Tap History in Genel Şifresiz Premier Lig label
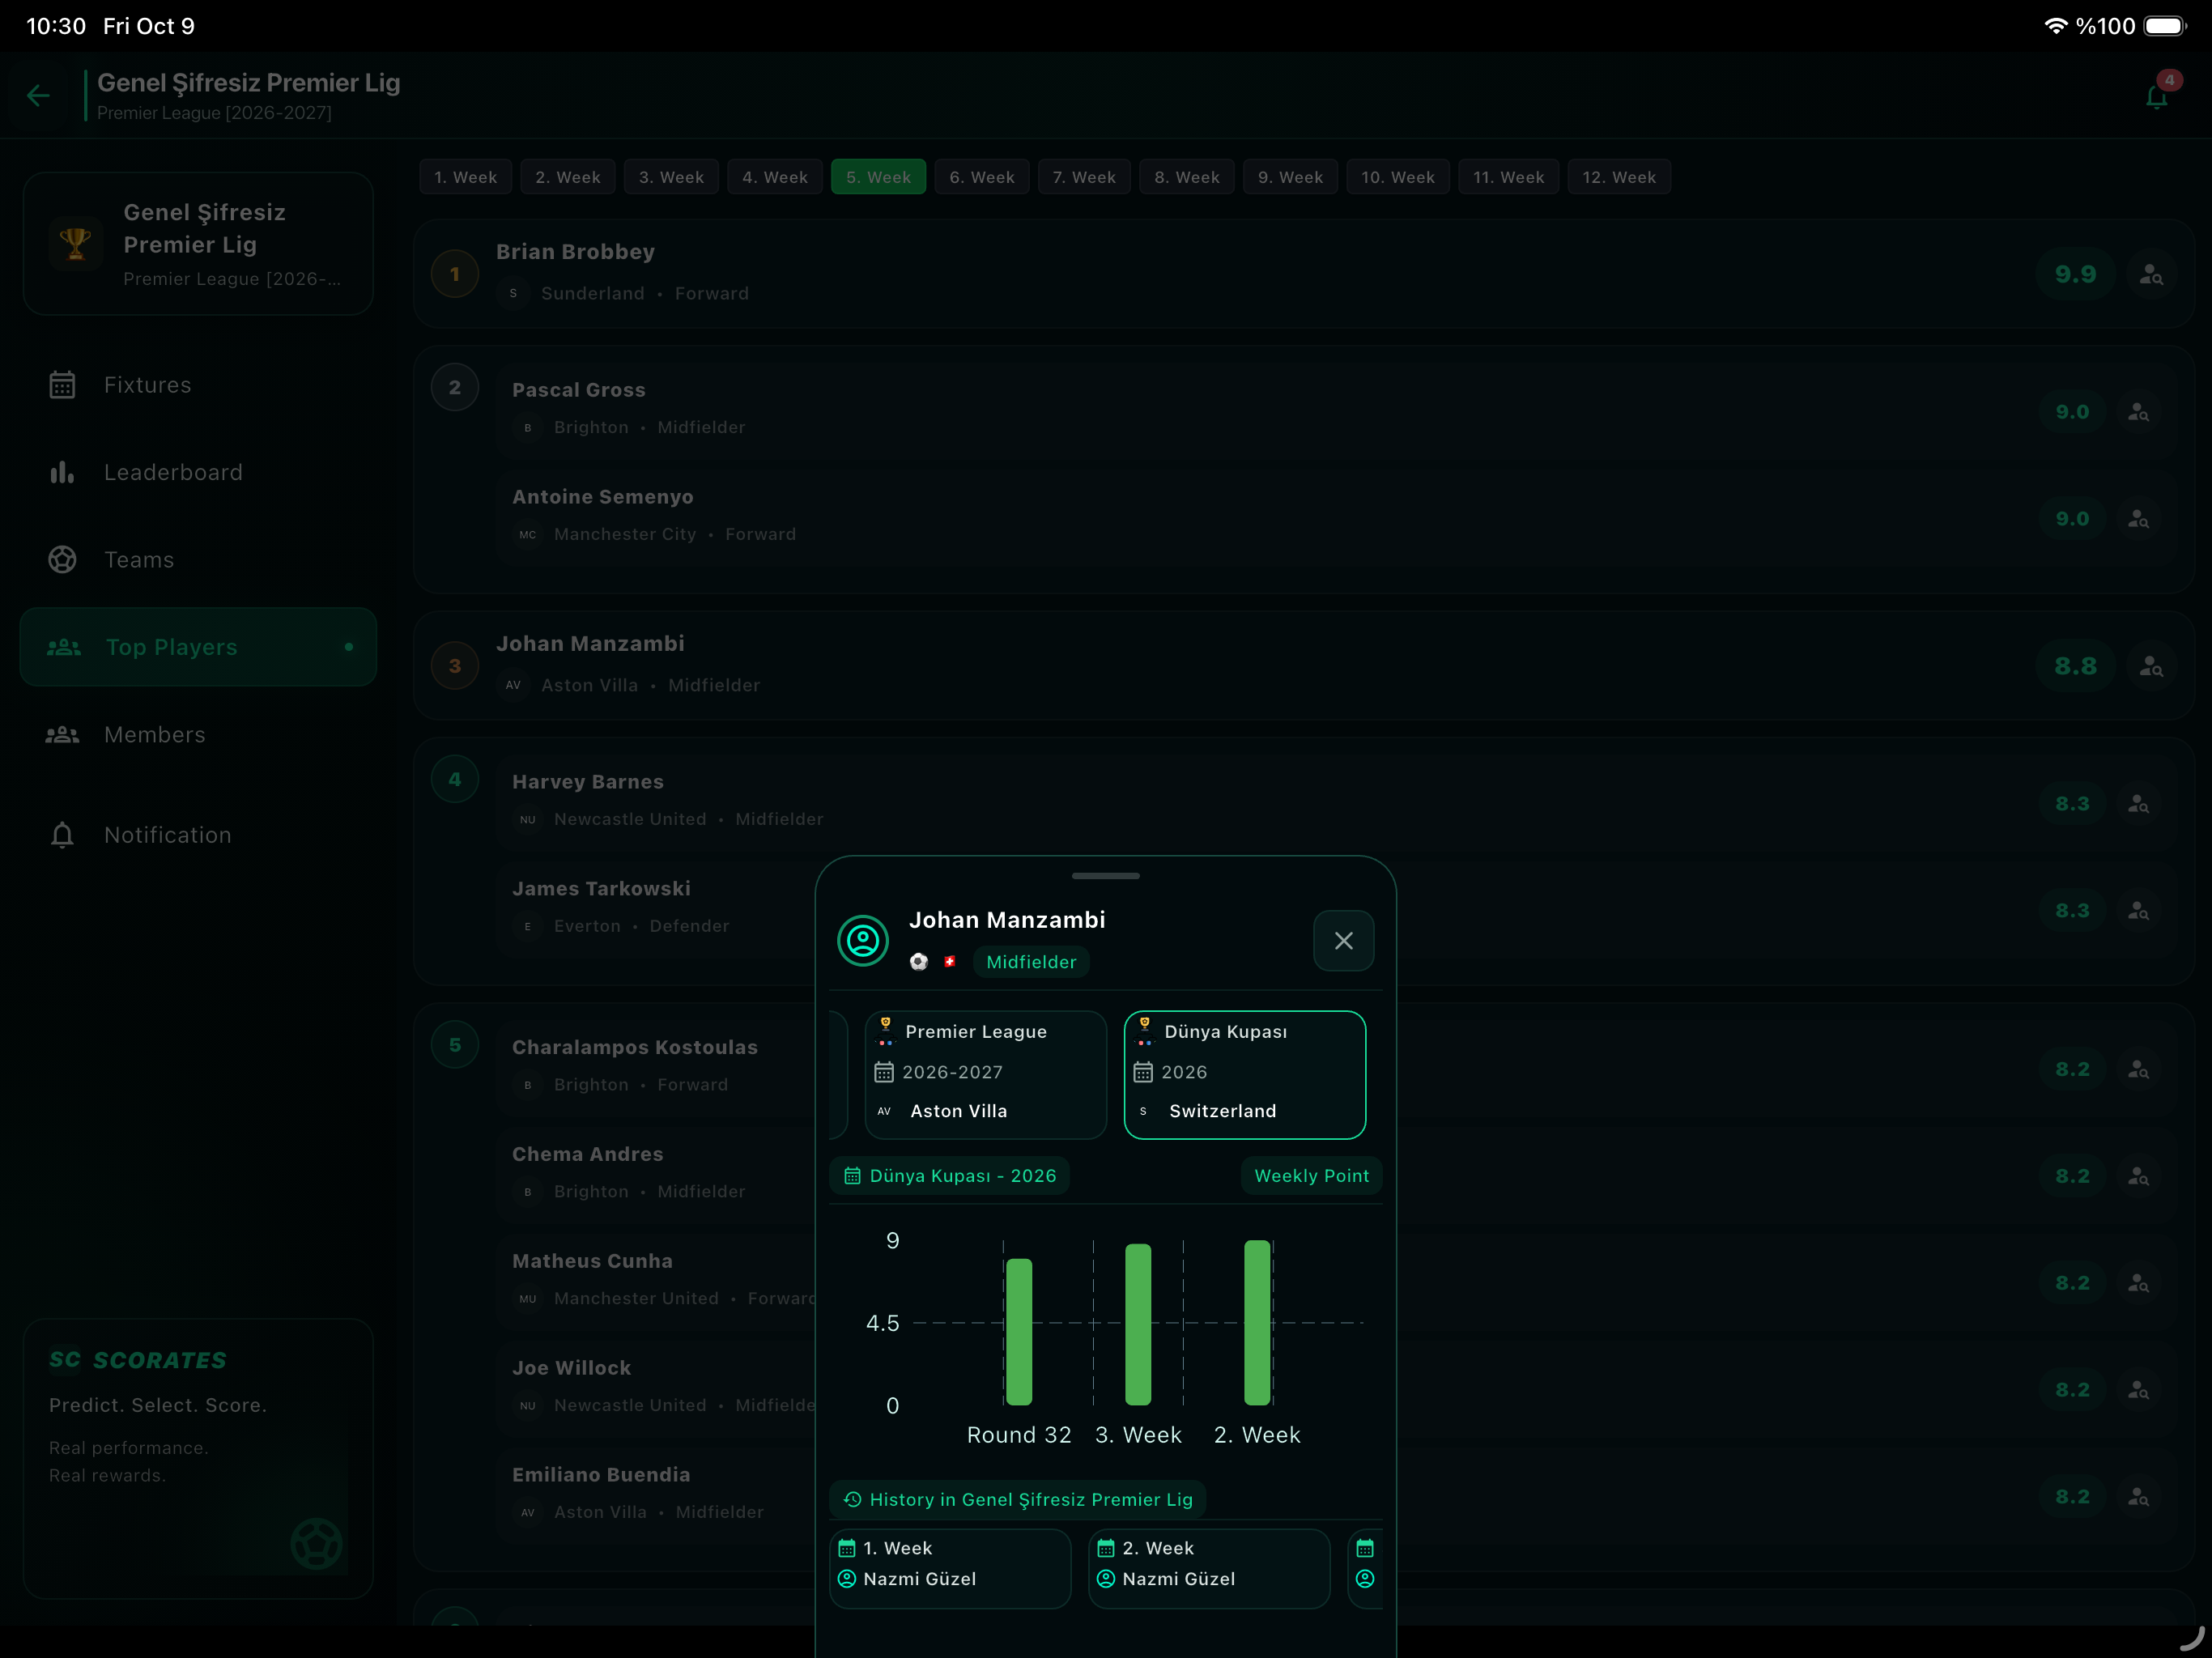This screenshot has height=1658, width=2212. coord(1018,1499)
